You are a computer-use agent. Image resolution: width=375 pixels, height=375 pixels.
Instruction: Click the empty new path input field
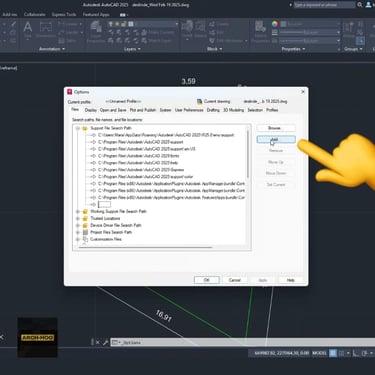click(x=104, y=204)
